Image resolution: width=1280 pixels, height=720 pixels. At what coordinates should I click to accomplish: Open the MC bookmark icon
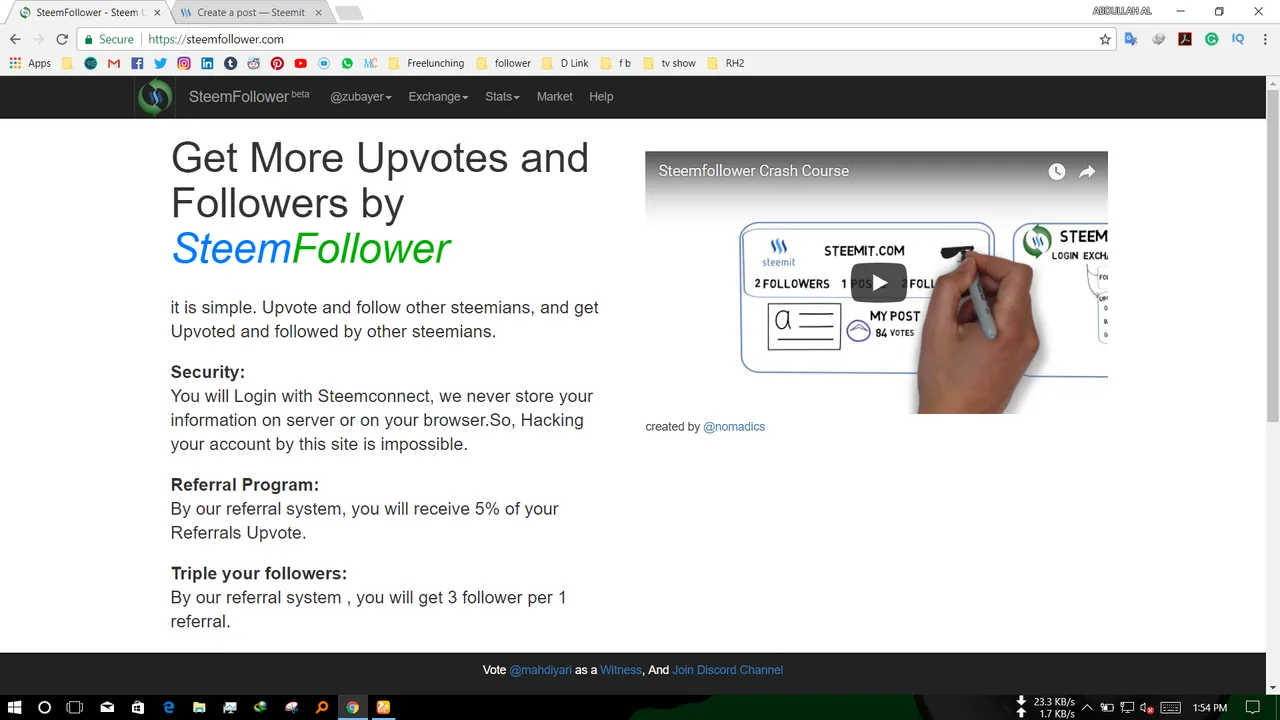pyautogui.click(x=370, y=63)
